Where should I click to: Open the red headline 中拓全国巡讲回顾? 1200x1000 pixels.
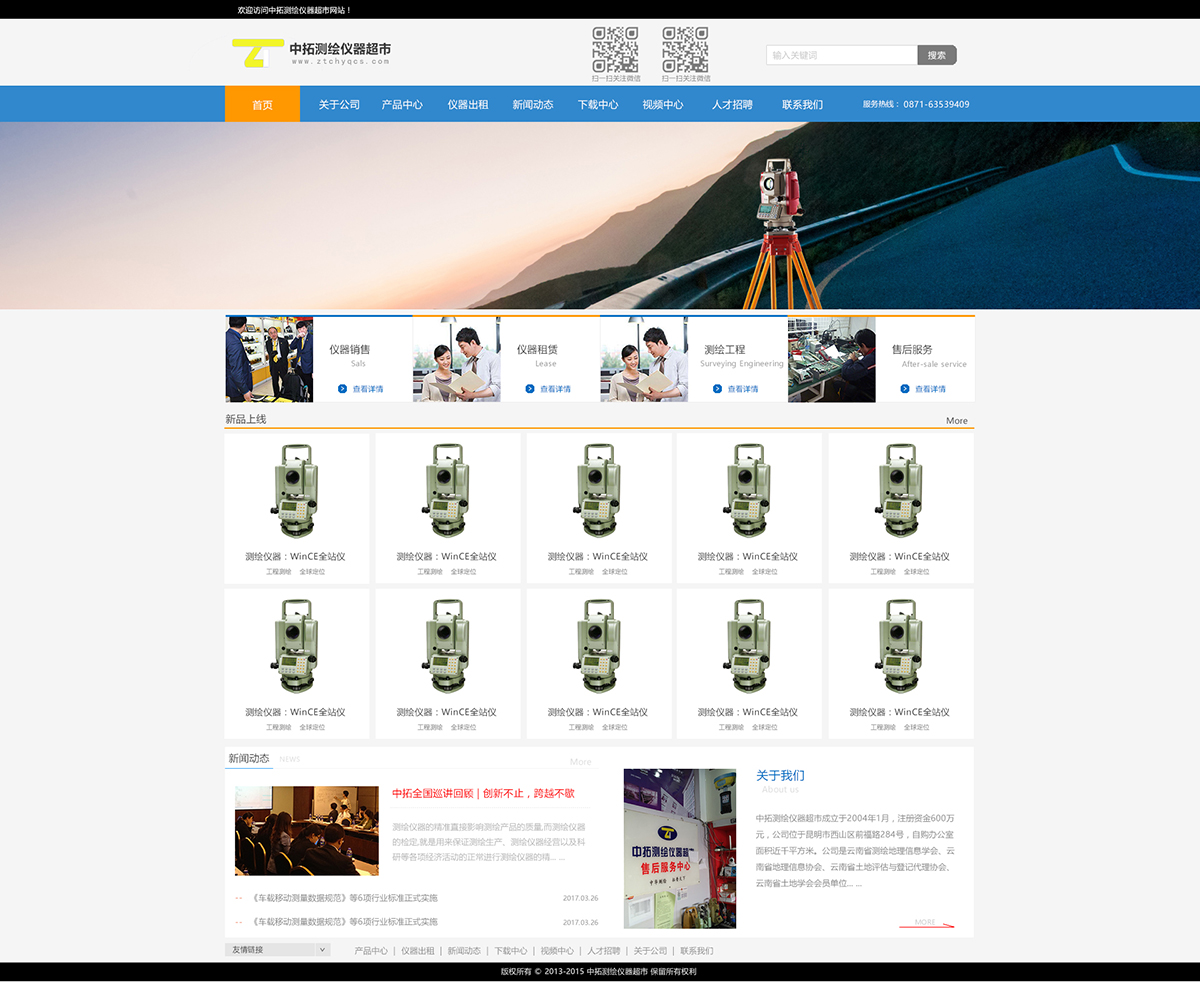tap(483, 793)
